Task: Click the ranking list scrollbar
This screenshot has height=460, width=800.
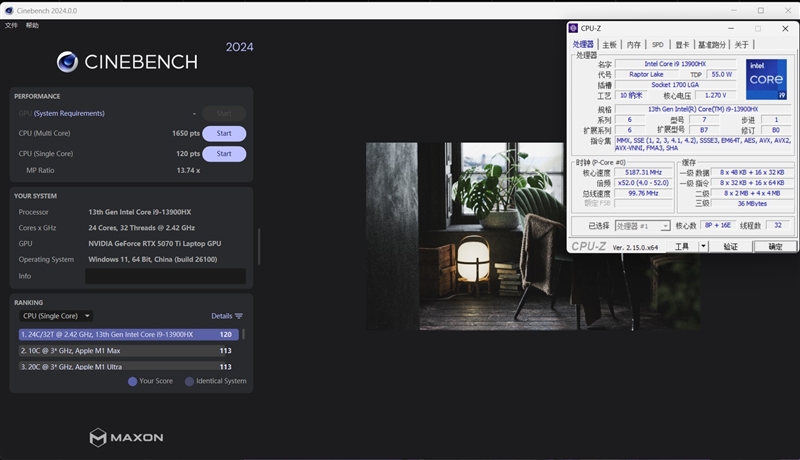Action: pyautogui.click(x=243, y=334)
